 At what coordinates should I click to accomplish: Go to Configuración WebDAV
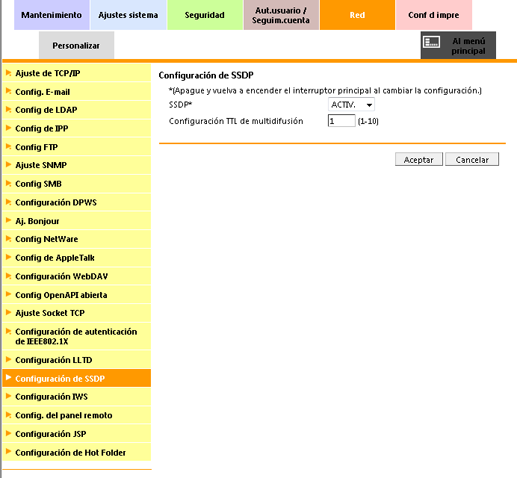click(x=77, y=276)
